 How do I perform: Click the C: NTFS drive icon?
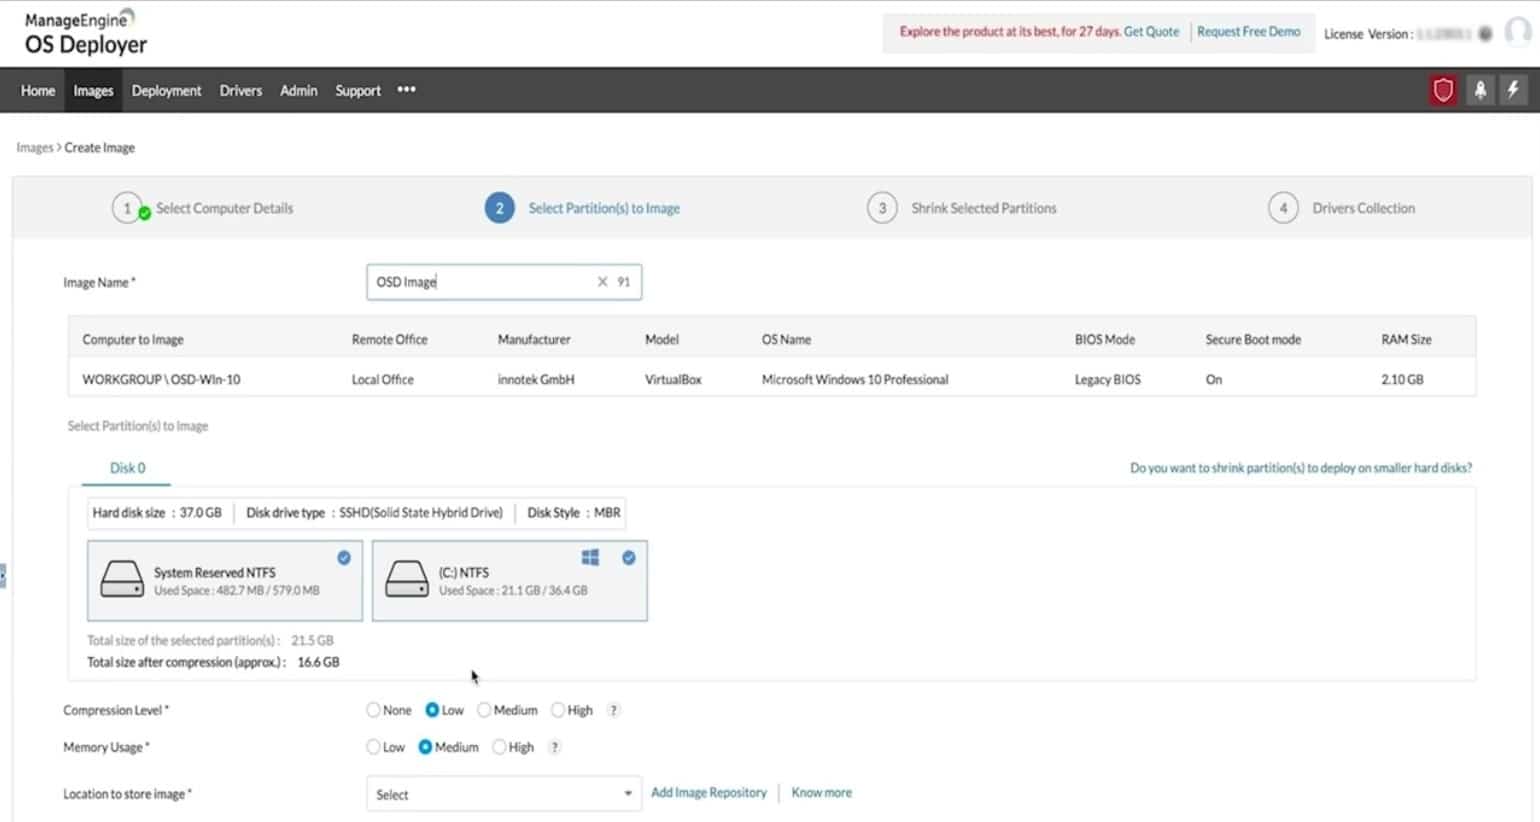coord(407,579)
